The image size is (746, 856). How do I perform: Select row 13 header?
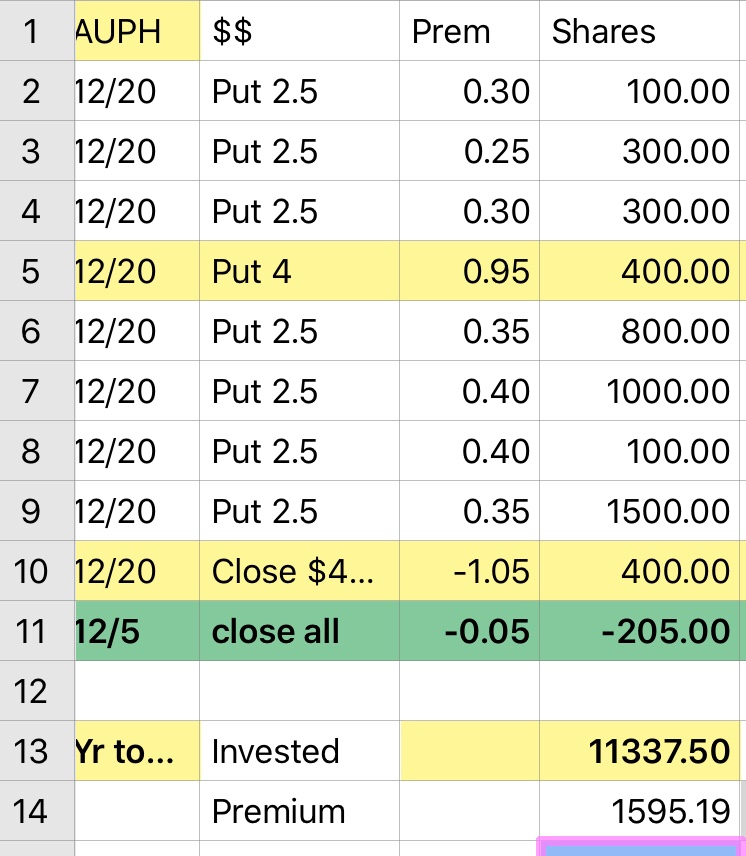32,751
